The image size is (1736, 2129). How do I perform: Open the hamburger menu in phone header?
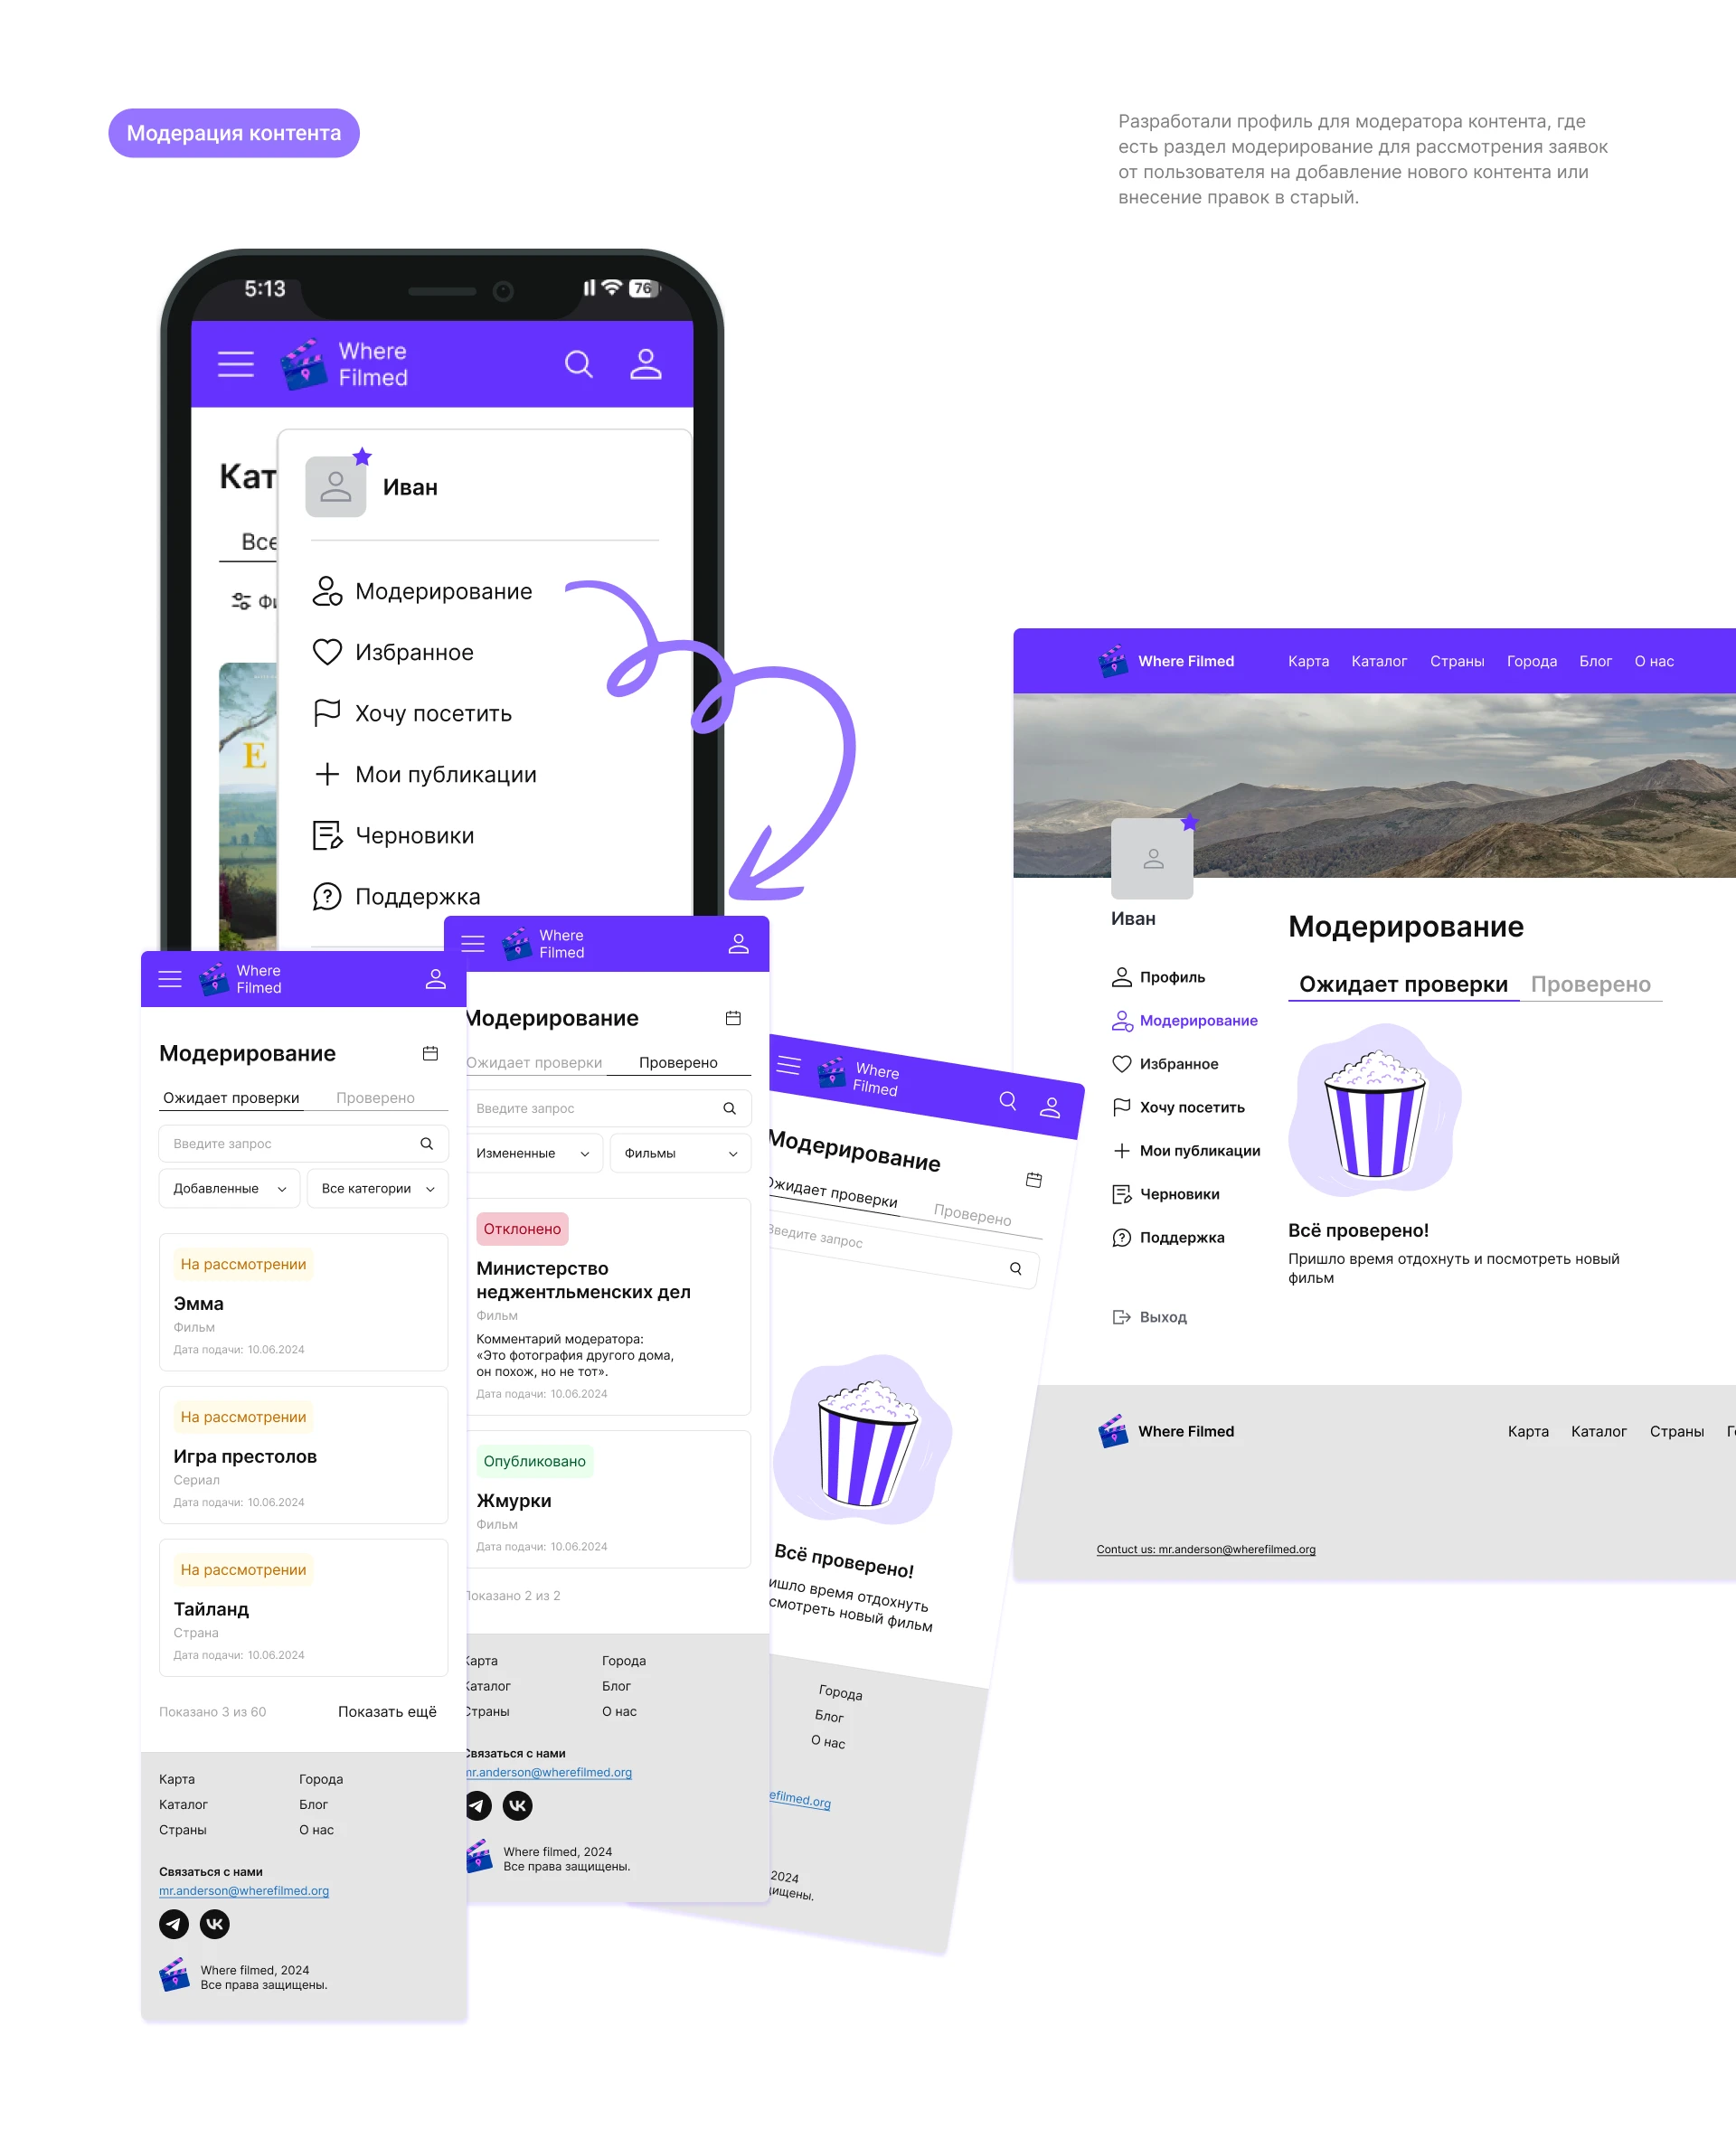(x=236, y=364)
